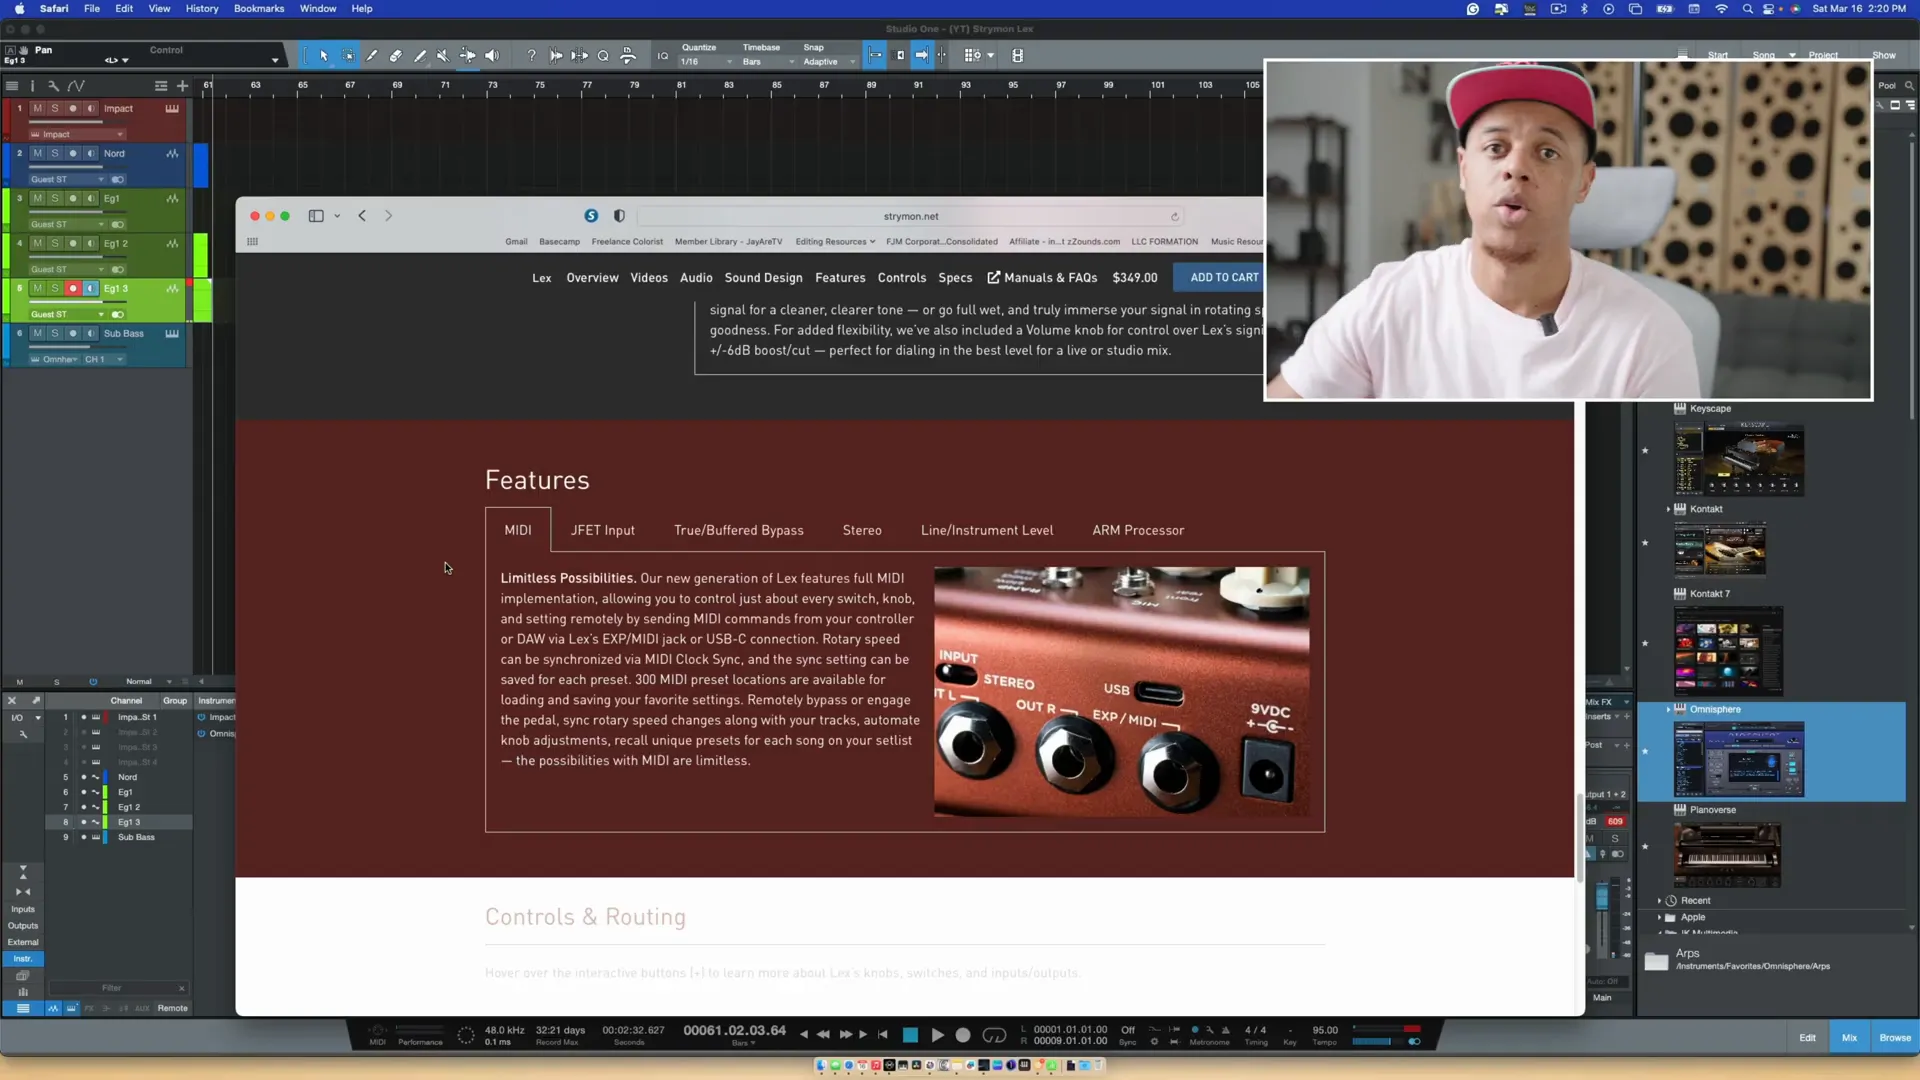Open the question mark help tool
The width and height of the screenshot is (1920, 1080).
[532, 56]
